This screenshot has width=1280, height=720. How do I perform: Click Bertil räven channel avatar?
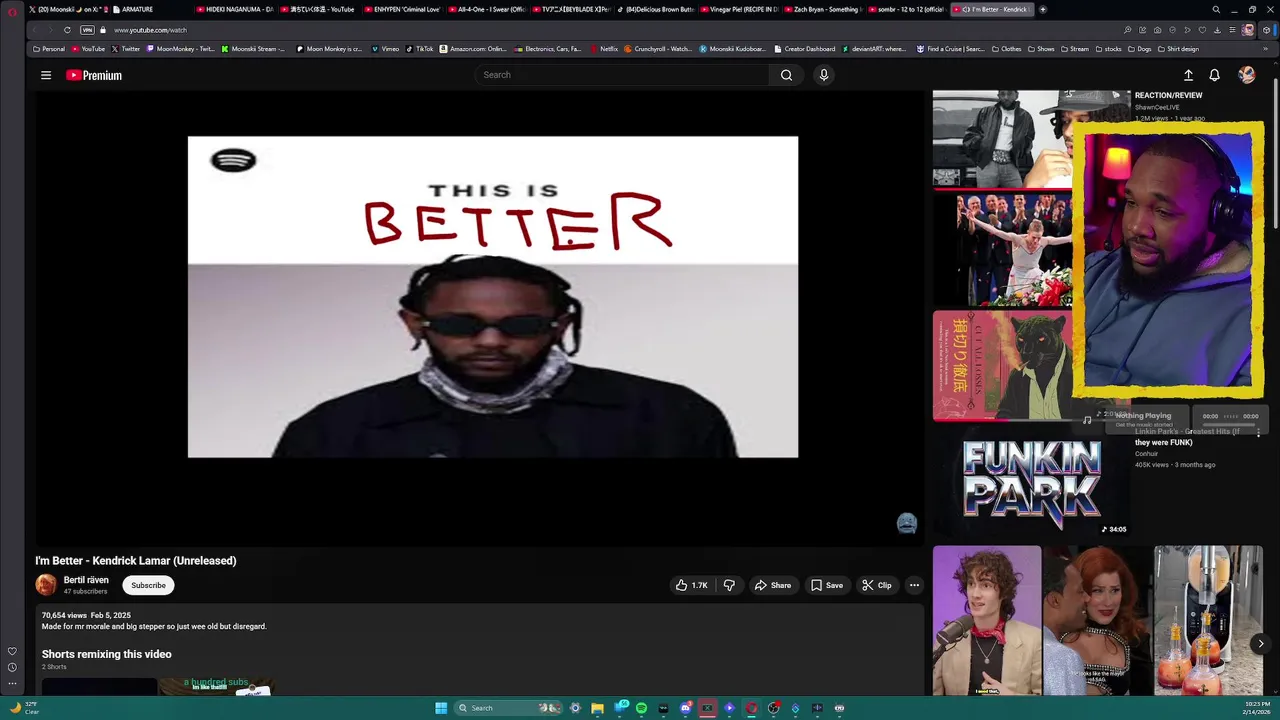(46, 585)
